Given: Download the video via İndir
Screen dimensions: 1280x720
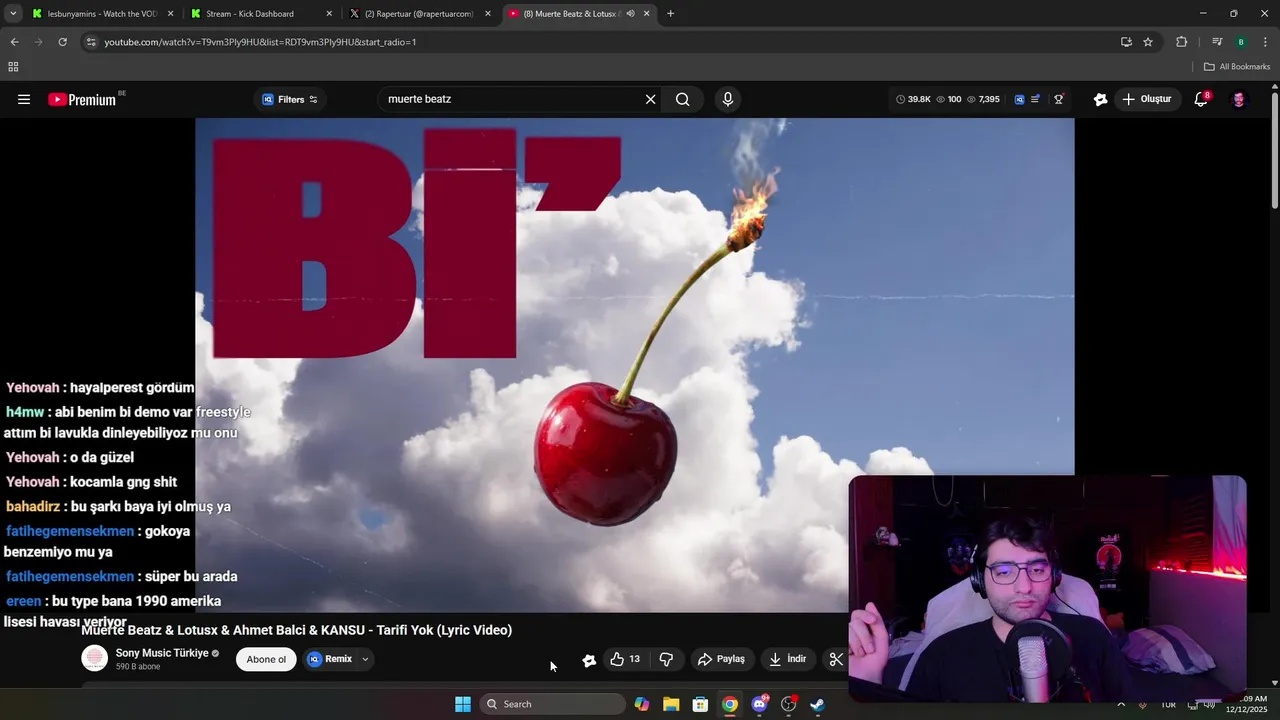Looking at the screenshot, I should [x=787, y=659].
